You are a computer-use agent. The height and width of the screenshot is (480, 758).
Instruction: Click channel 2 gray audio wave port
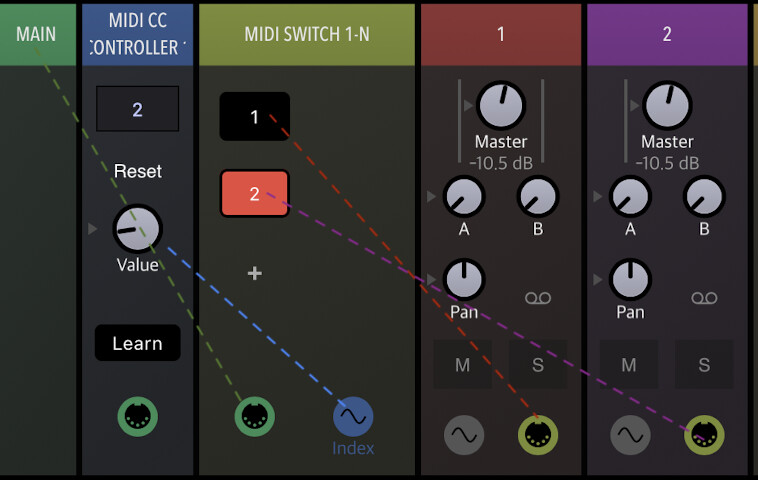pos(630,434)
